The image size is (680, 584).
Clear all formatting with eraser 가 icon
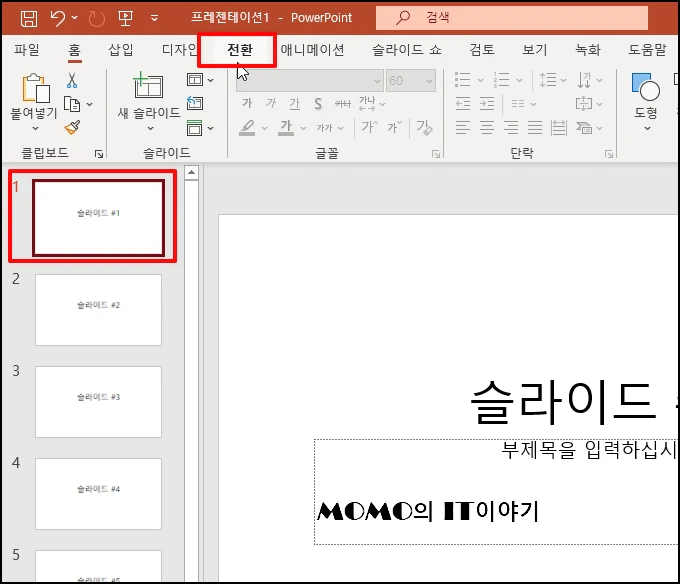tap(424, 127)
